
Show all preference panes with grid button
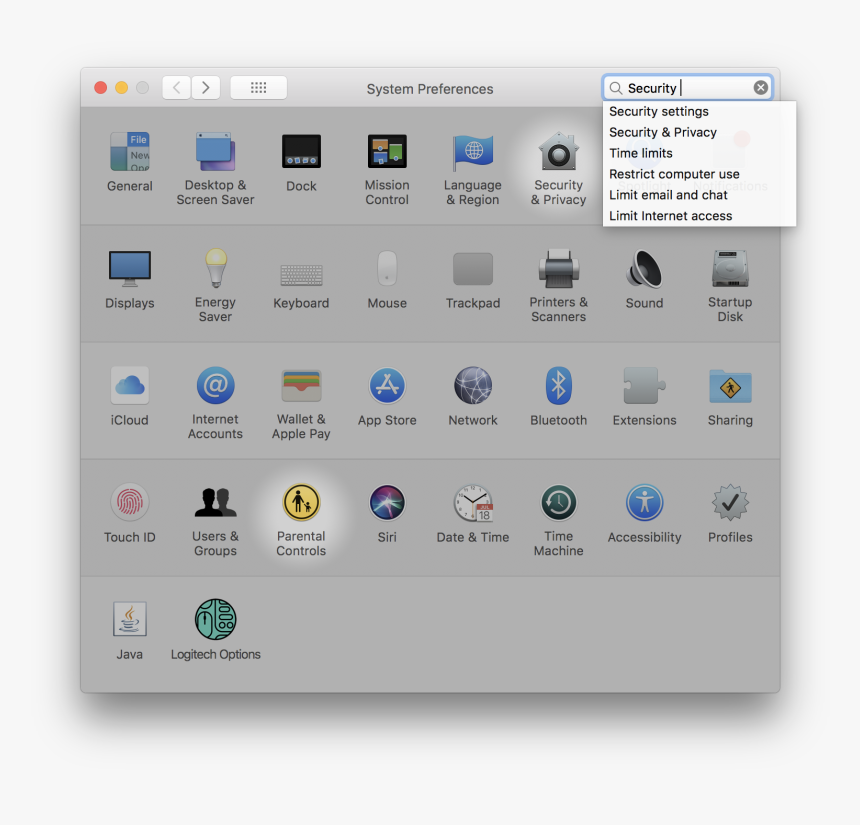[258, 87]
